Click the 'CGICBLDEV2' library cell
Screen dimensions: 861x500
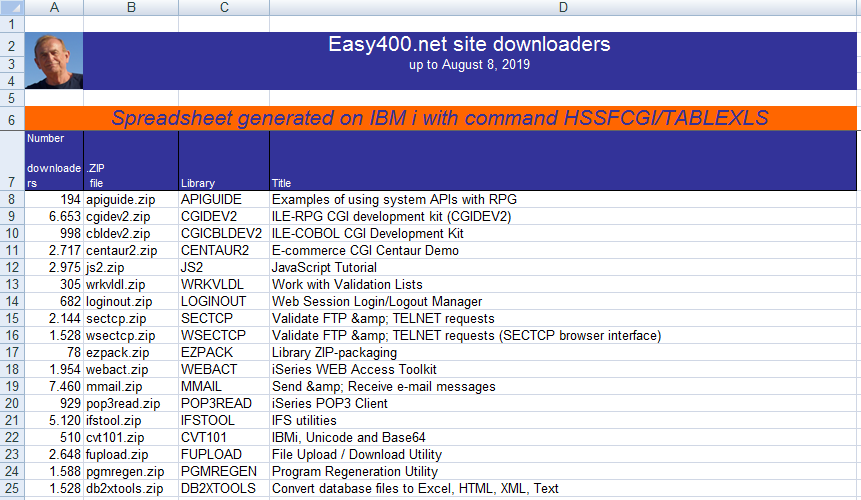click(224, 233)
